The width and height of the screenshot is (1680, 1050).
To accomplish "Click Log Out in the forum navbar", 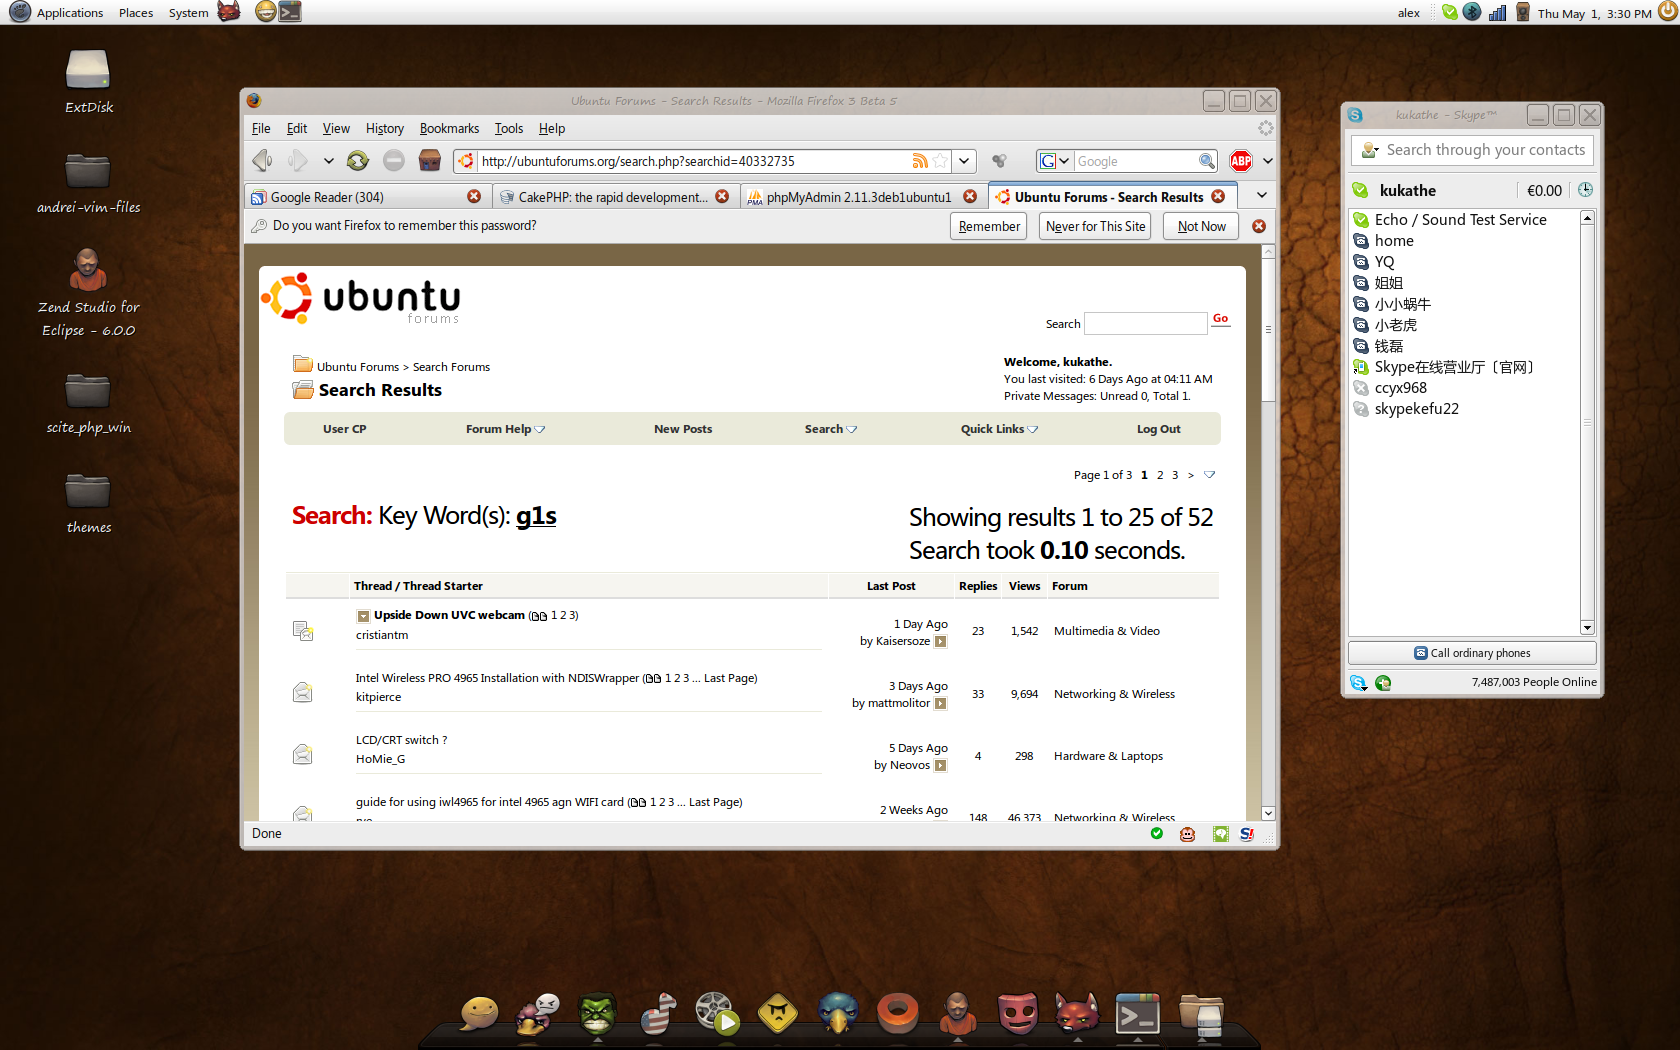I will (1158, 429).
